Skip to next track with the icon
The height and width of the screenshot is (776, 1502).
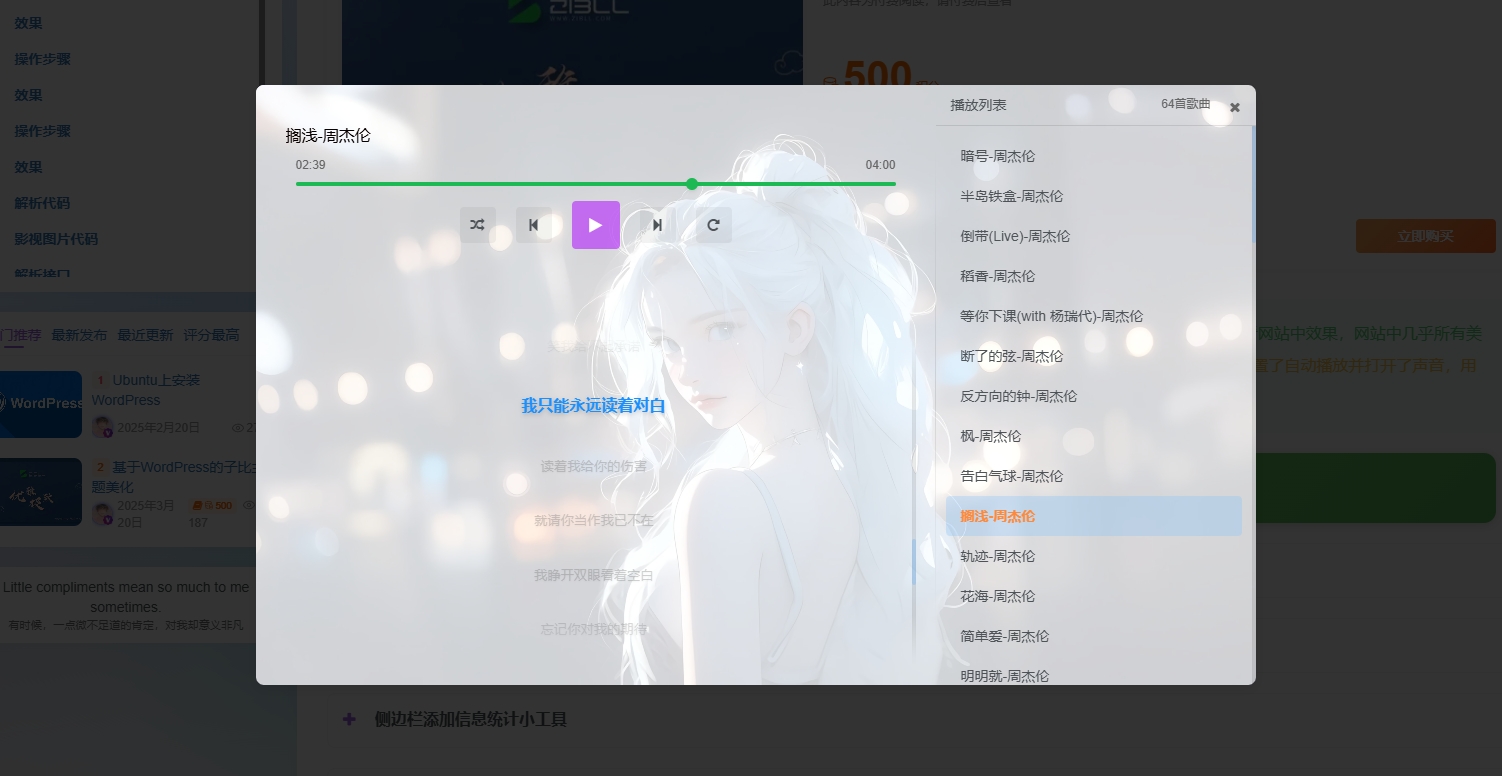point(657,225)
